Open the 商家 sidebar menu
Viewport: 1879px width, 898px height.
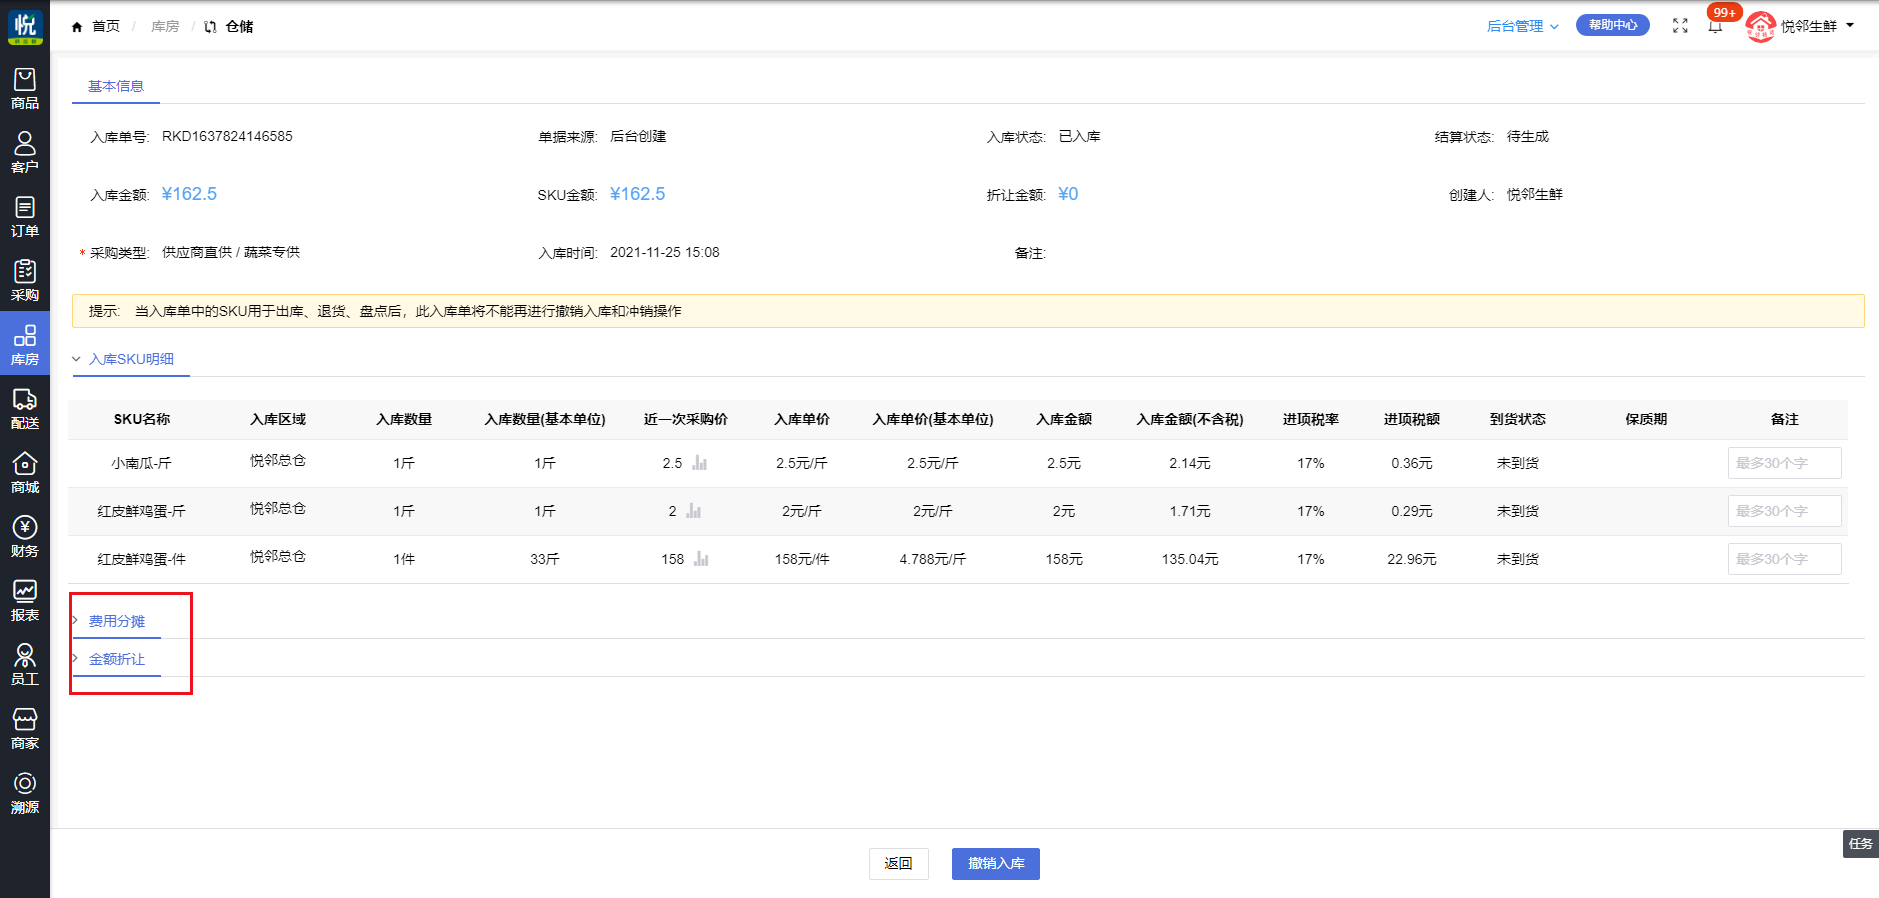pos(25,728)
